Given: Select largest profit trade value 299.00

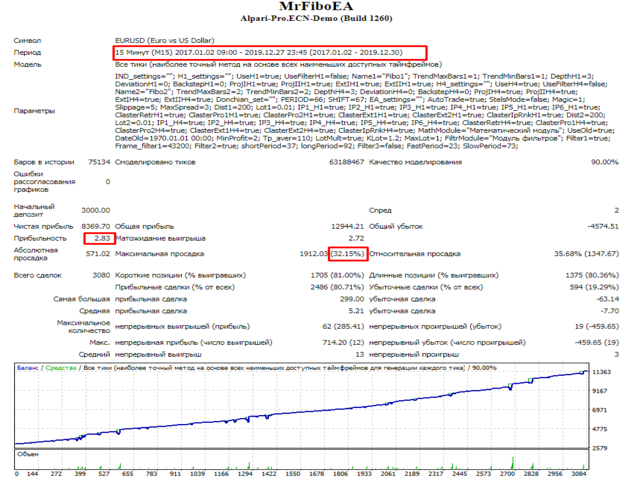Looking at the screenshot, I should (352, 299).
